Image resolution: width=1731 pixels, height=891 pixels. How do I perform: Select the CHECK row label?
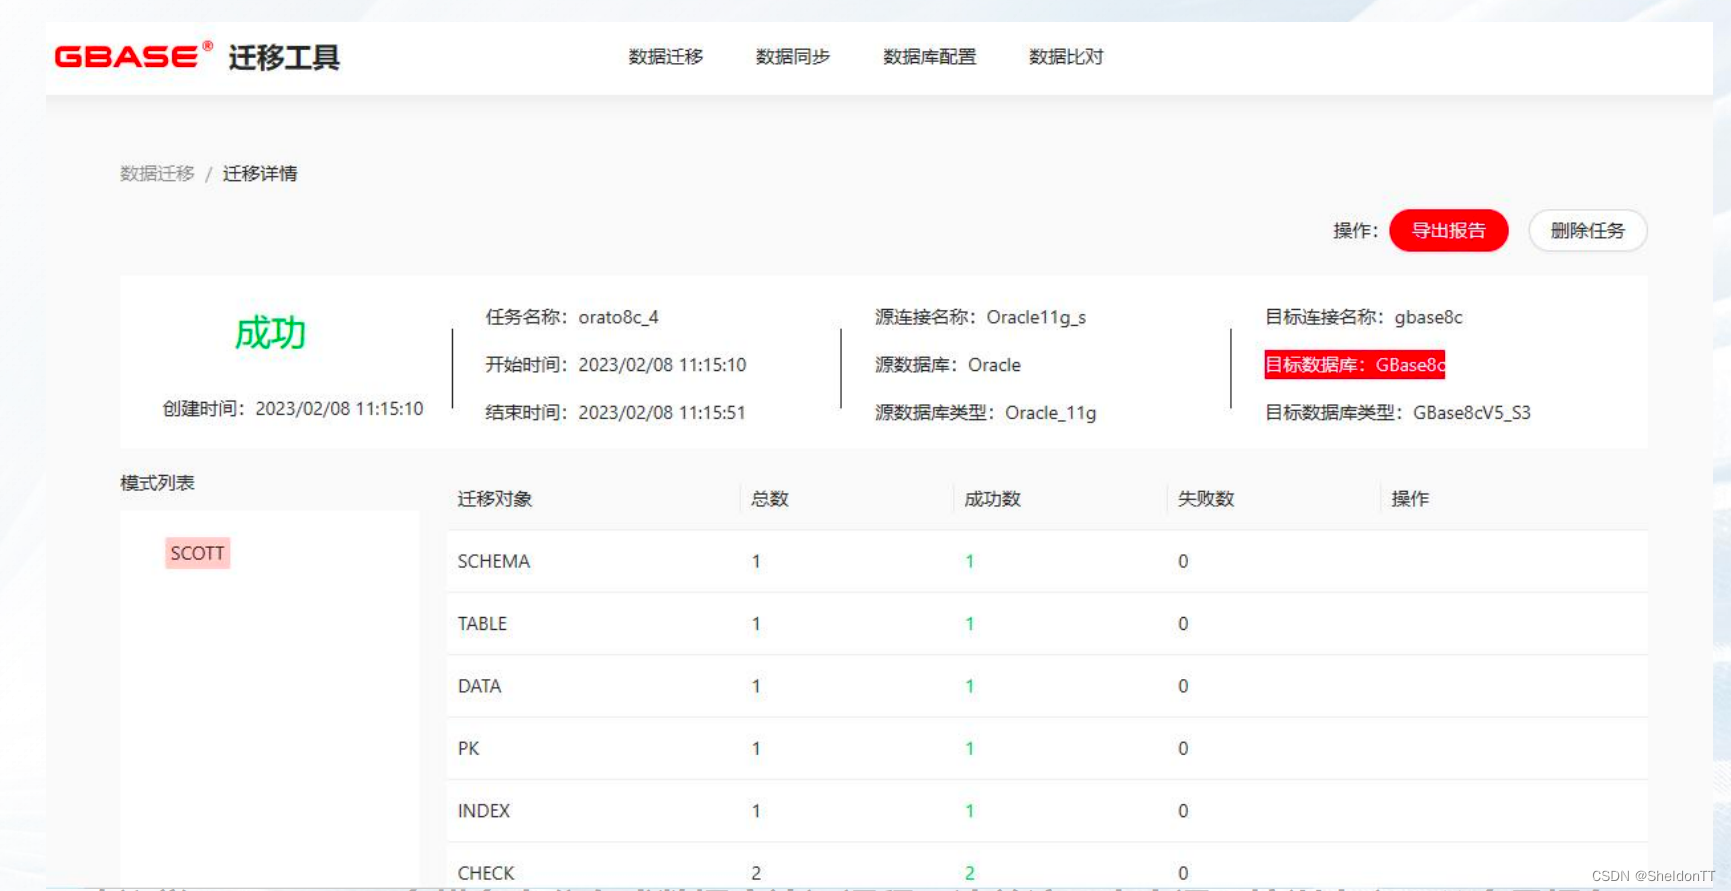point(486,873)
